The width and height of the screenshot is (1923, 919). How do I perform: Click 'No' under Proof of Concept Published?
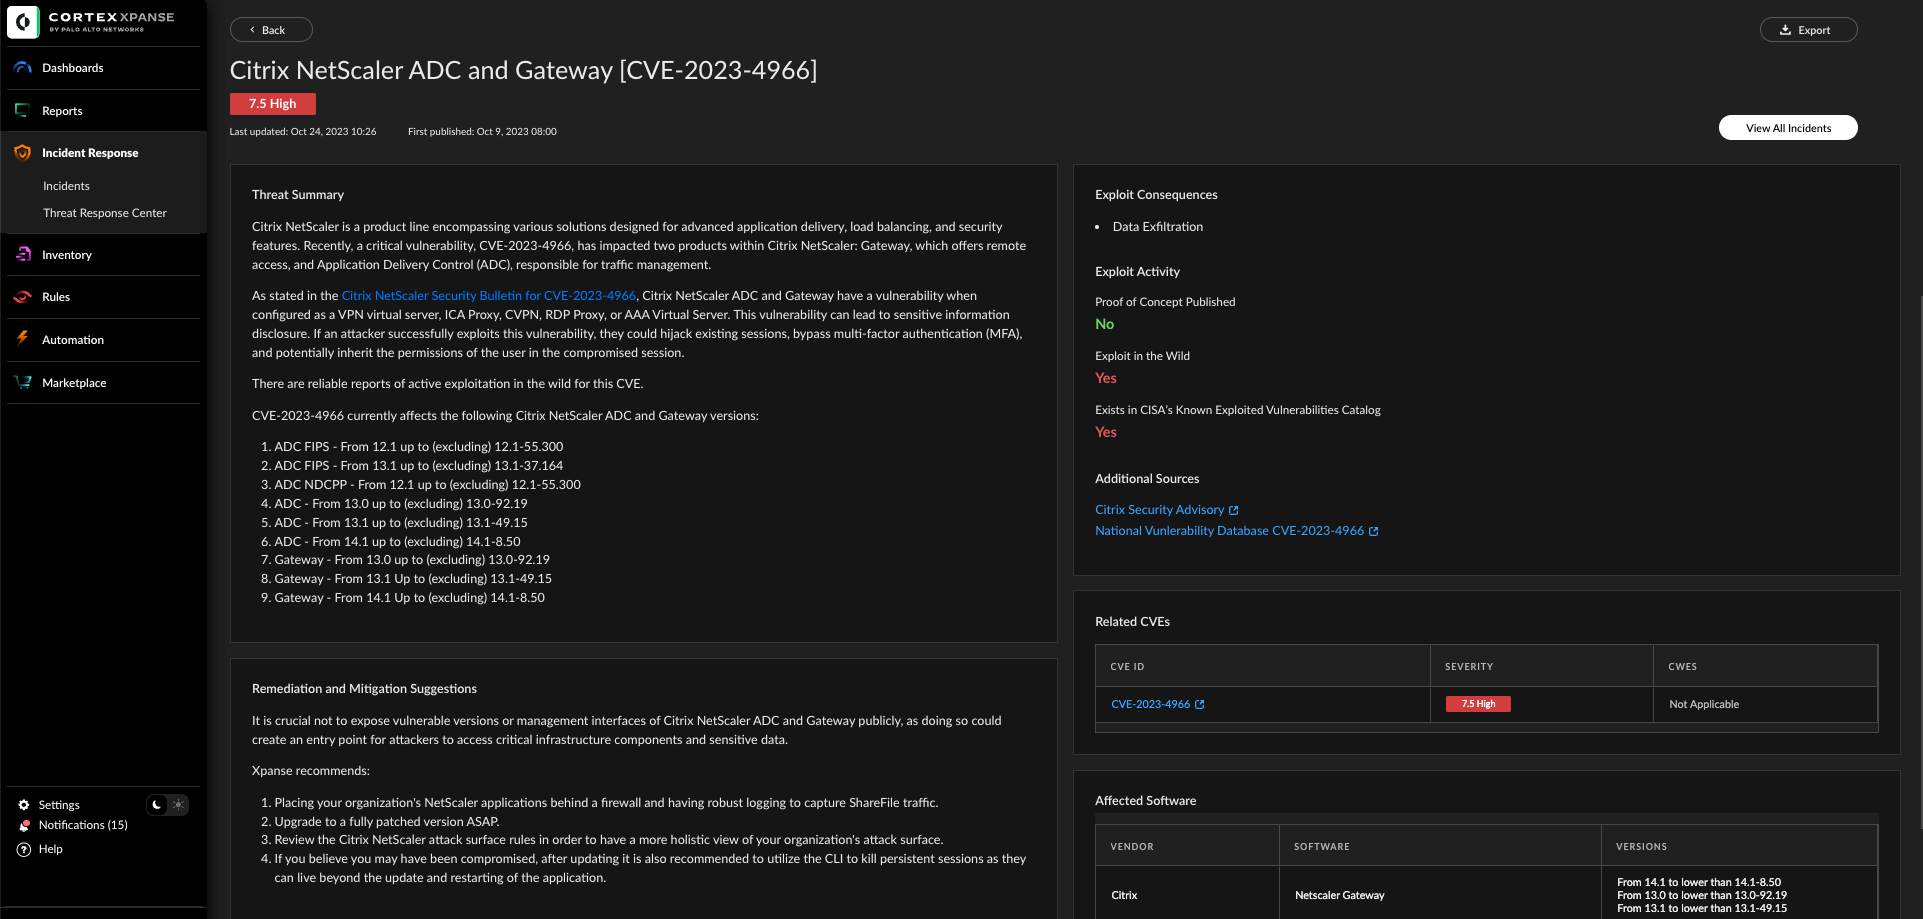[1104, 324]
